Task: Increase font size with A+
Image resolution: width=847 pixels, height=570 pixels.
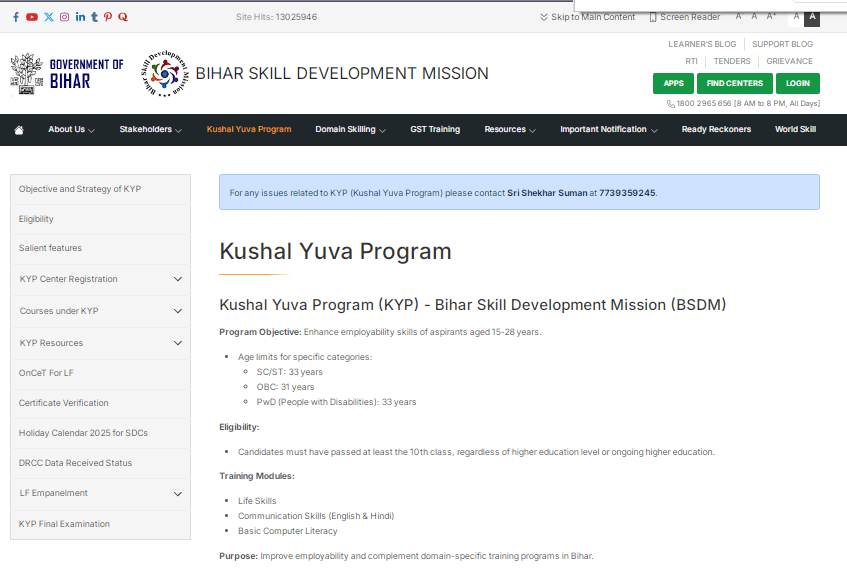Action: click(x=771, y=17)
